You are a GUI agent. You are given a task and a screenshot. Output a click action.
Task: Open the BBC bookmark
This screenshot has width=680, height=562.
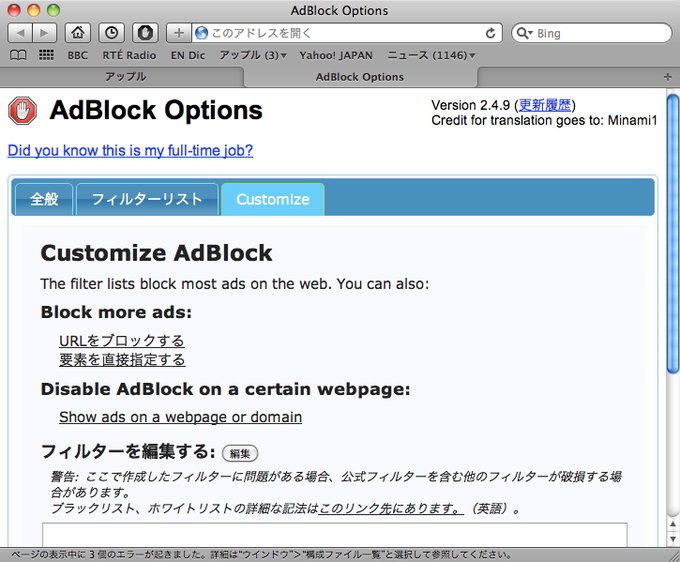(78, 56)
